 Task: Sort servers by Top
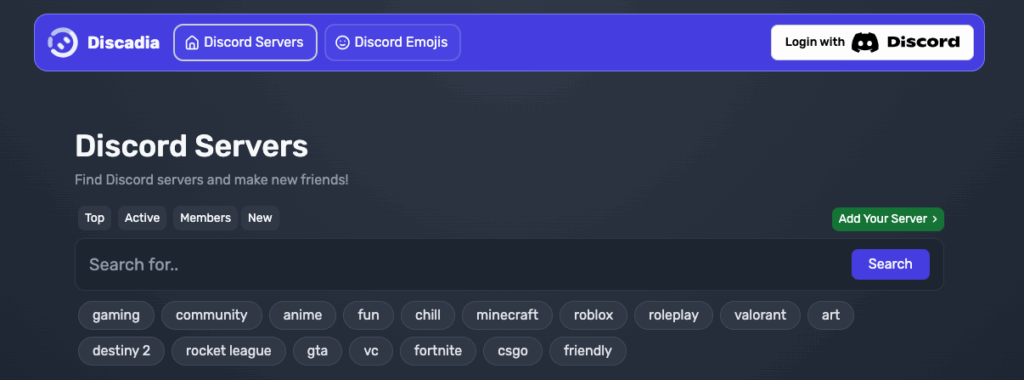click(x=95, y=218)
